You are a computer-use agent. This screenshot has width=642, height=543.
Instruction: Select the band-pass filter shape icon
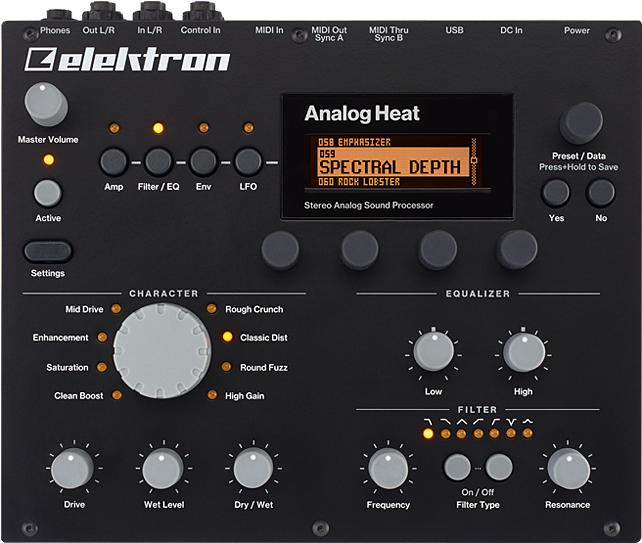click(461, 422)
